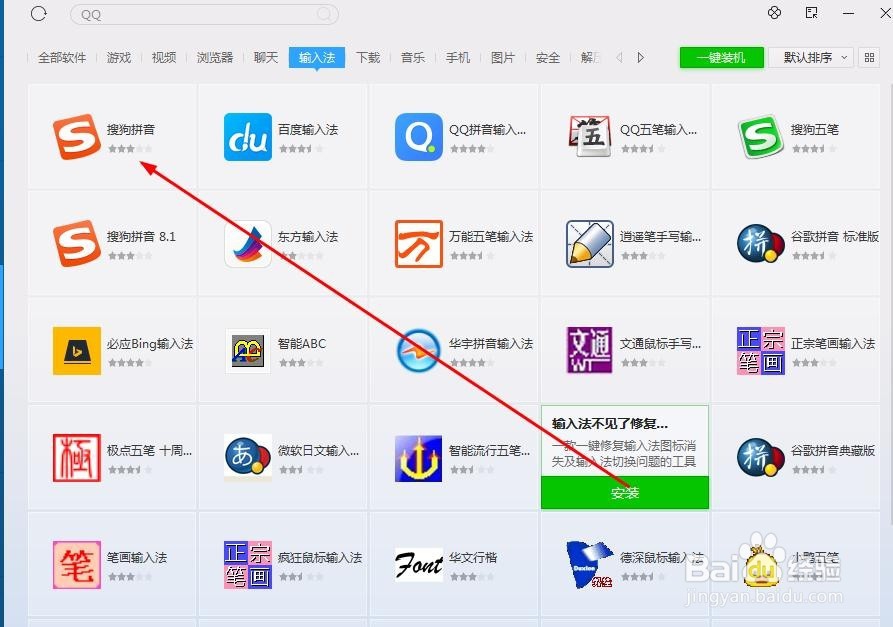Select the QQ拼音输入 app icon
The image size is (893, 627).
pyautogui.click(x=419, y=137)
